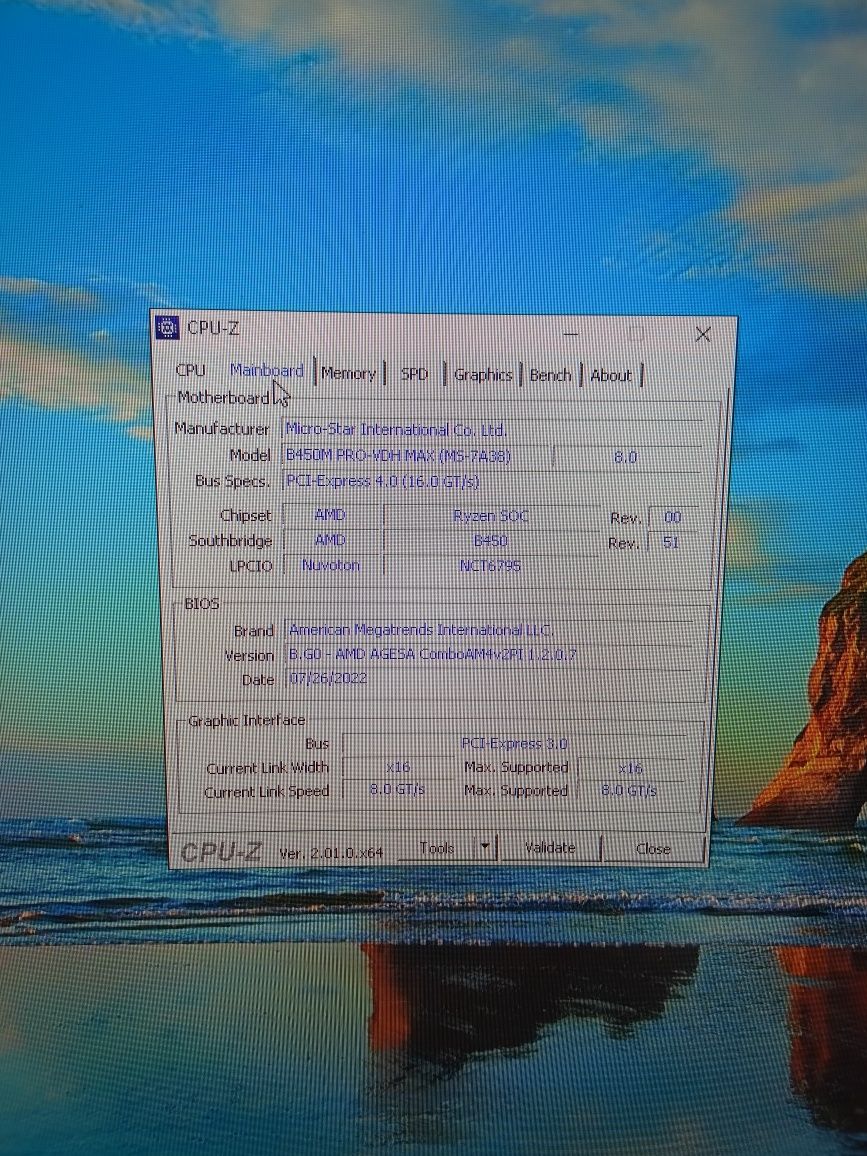The height and width of the screenshot is (1156, 867).
Task: Minimize the CPU-Z window
Action: coord(571,334)
